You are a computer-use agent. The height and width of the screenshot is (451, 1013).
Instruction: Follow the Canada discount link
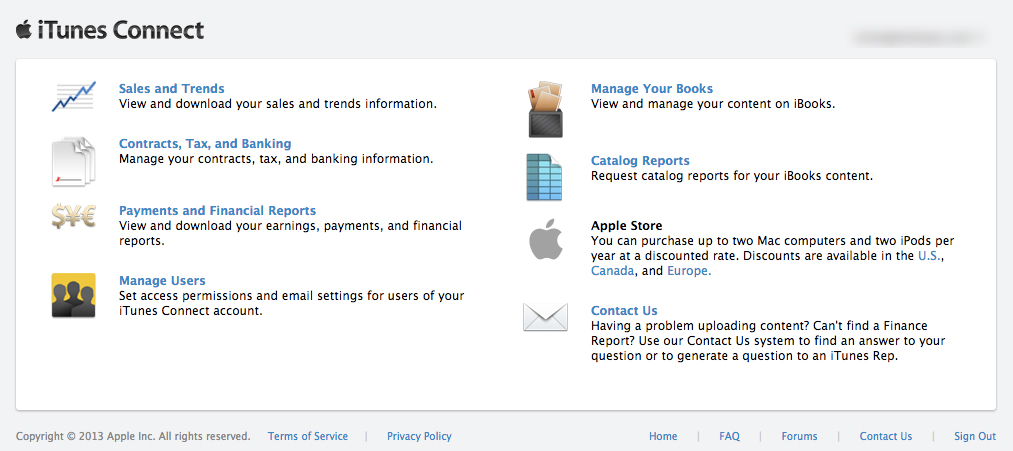click(x=612, y=271)
